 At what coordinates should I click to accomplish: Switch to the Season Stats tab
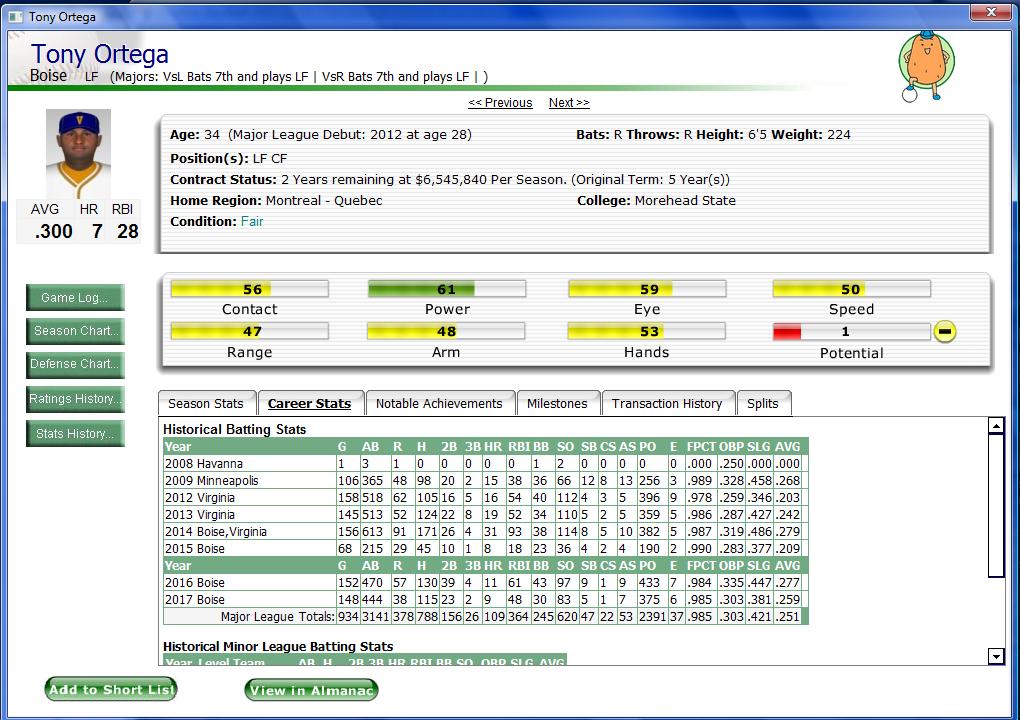tap(206, 404)
